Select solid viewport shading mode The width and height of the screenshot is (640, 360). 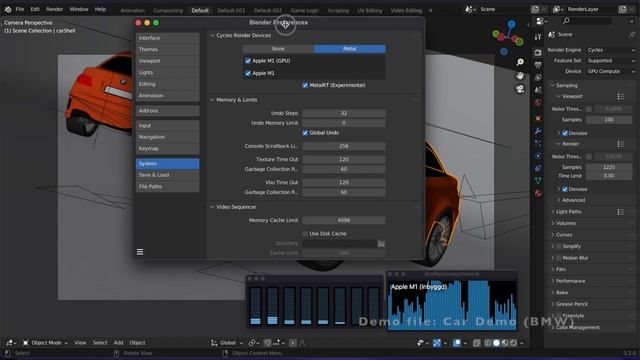pyautogui.click(x=496, y=343)
